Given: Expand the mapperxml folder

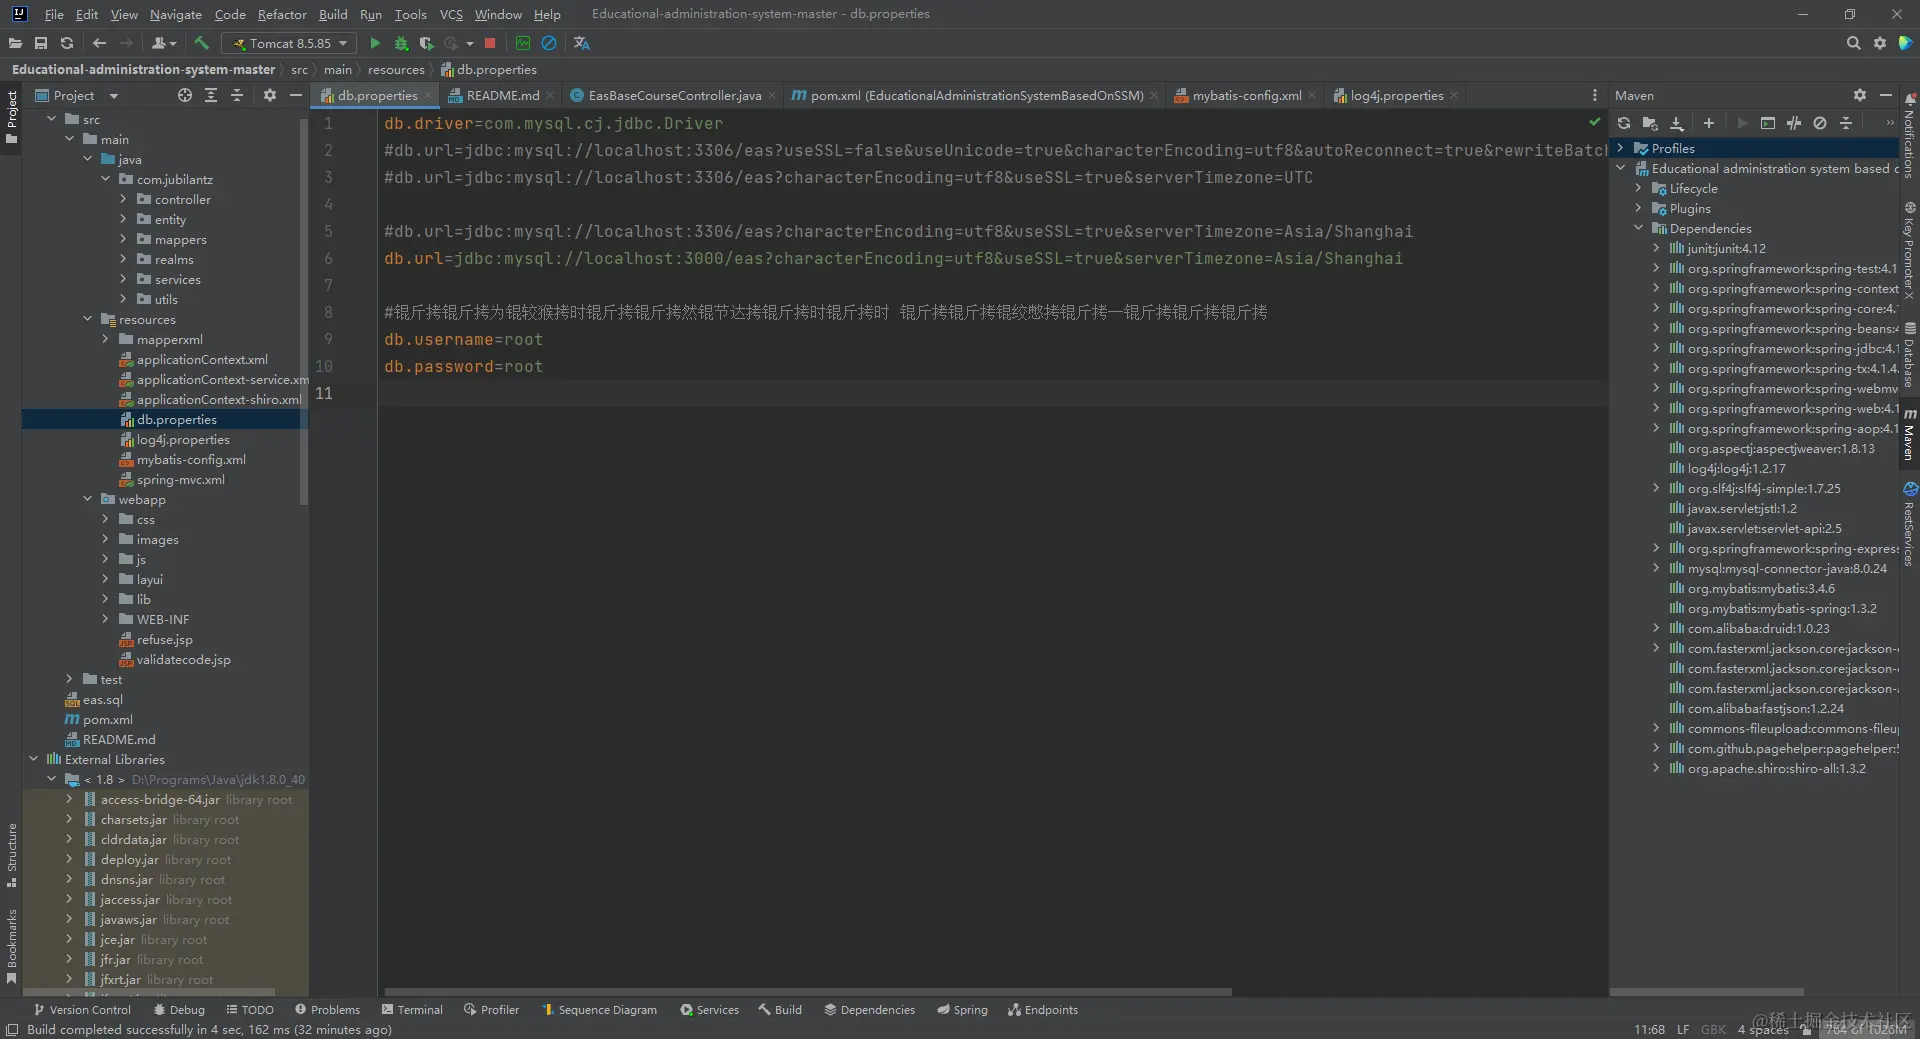Looking at the screenshot, I should click(x=105, y=339).
